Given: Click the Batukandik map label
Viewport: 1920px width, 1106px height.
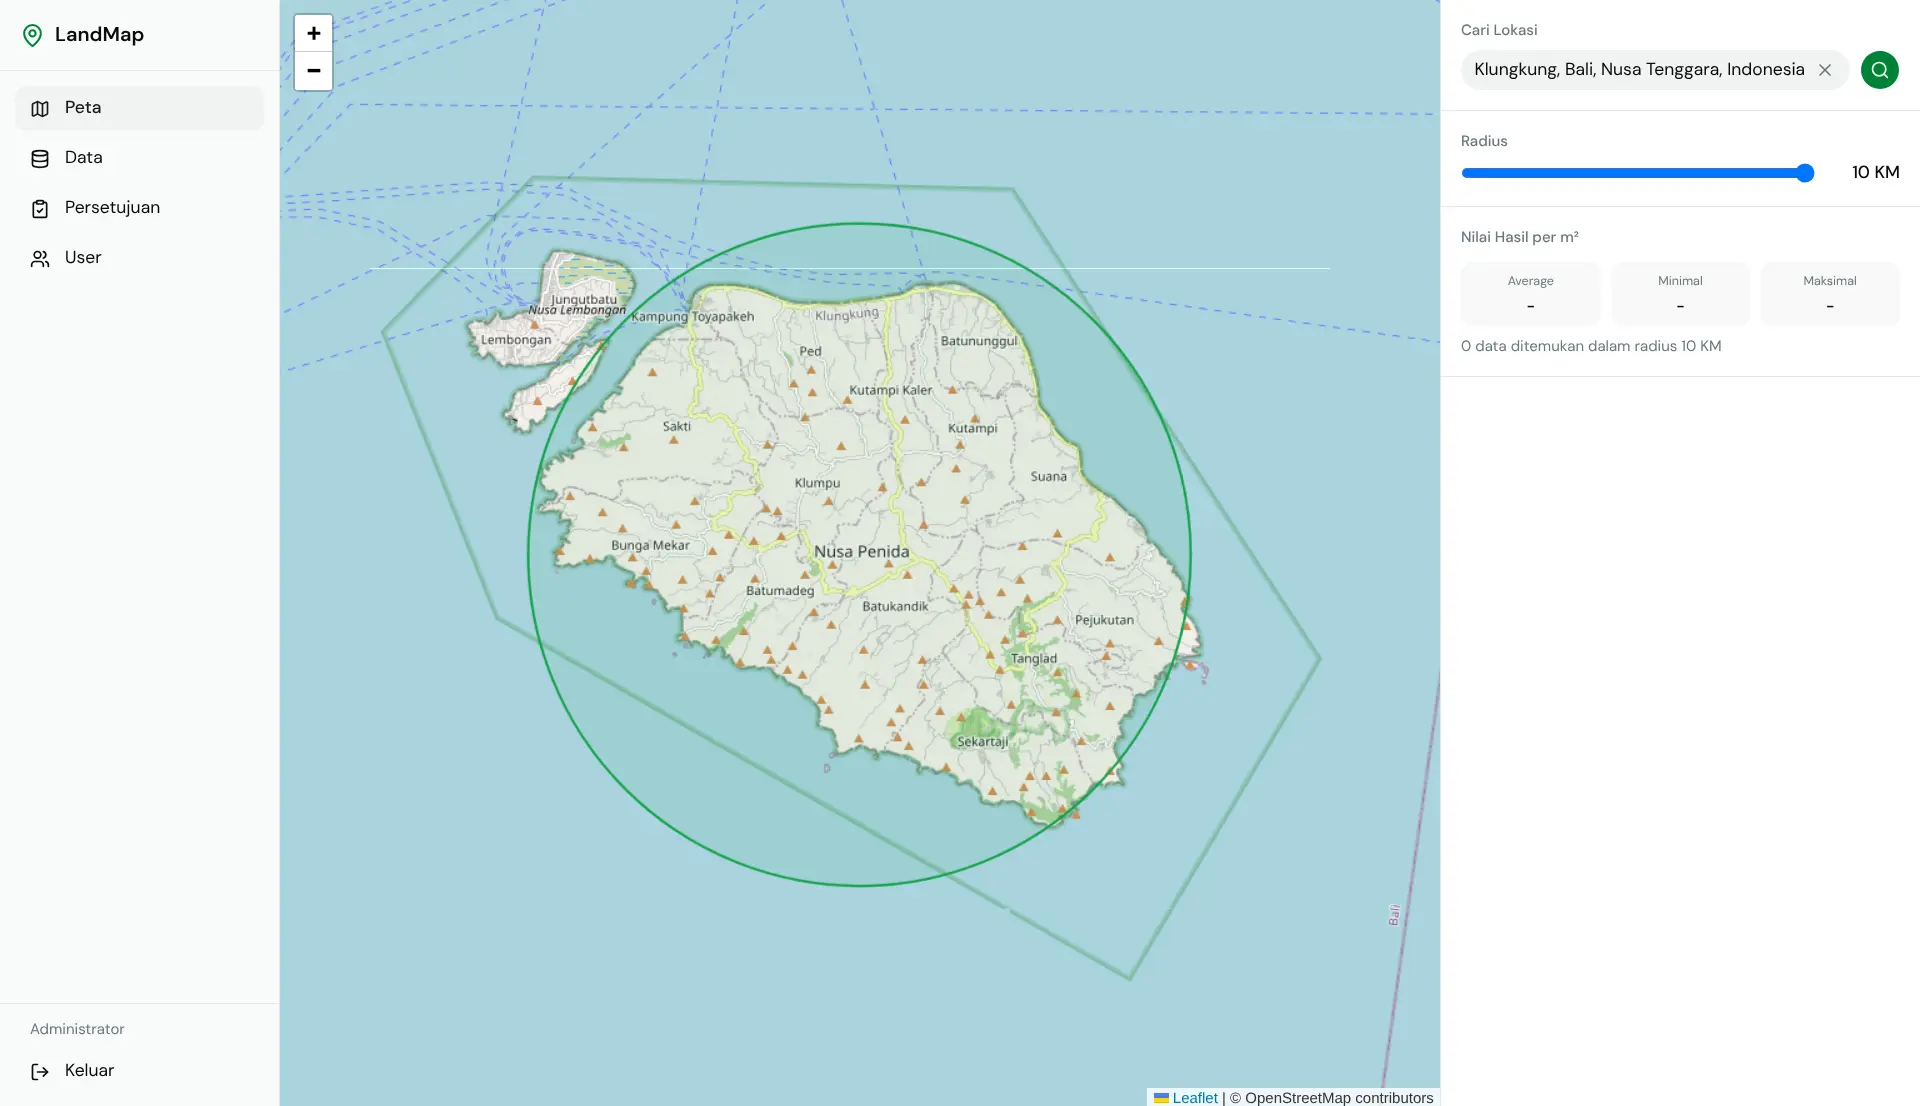Looking at the screenshot, I should tap(895, 607).
